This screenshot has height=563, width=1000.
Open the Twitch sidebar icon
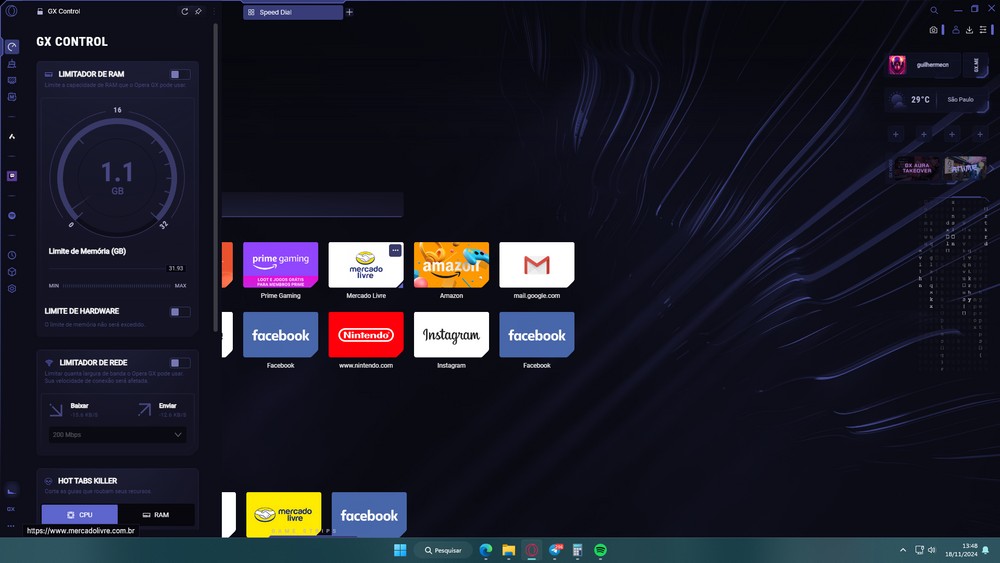12,175
